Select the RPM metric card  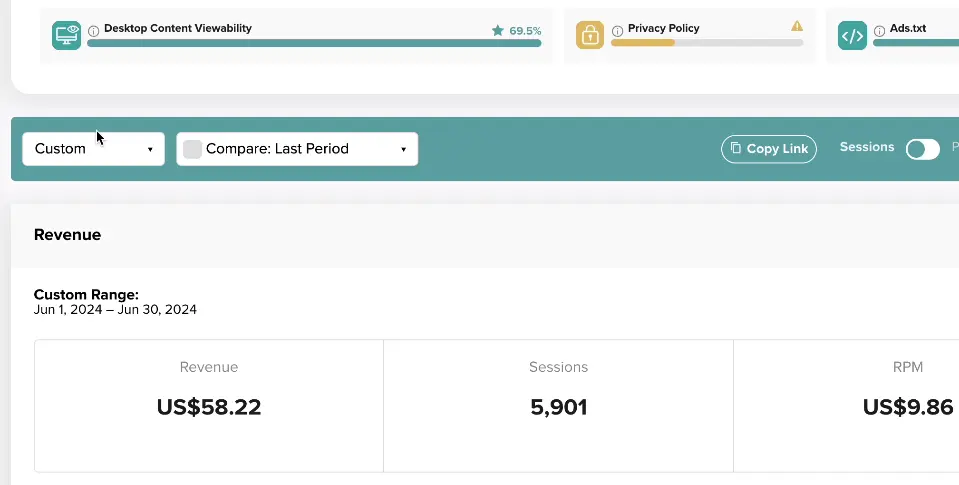click(x=846, y=406)
